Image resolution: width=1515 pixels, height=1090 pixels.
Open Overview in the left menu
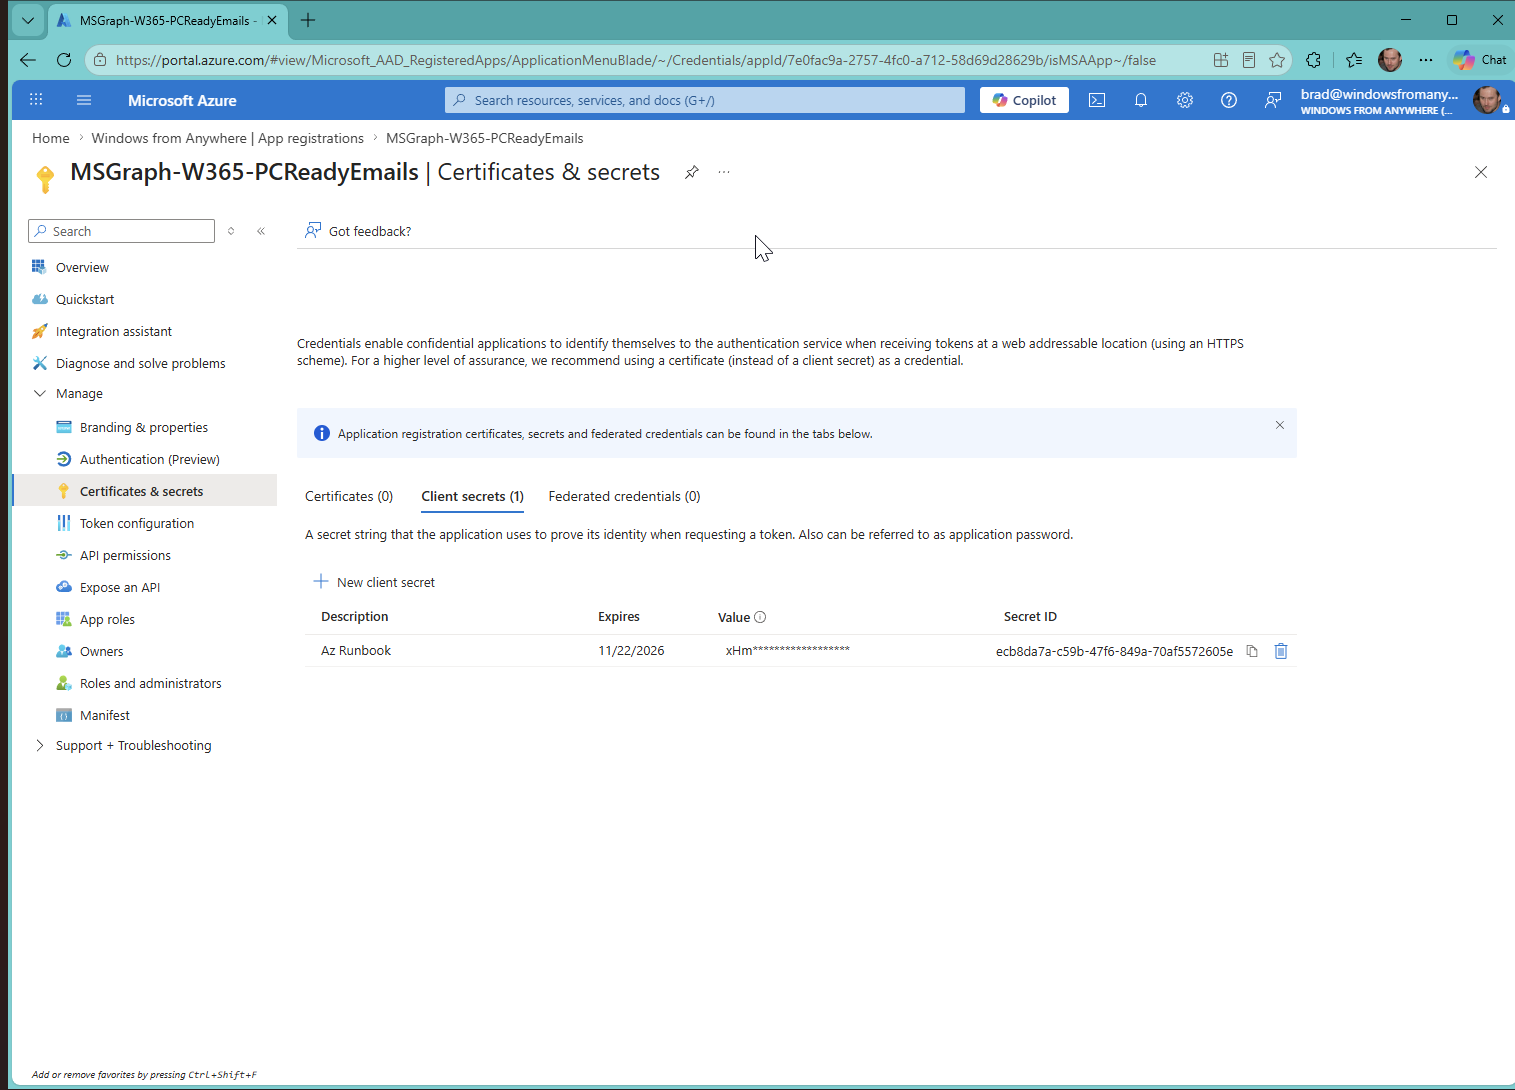coord(82,267)
